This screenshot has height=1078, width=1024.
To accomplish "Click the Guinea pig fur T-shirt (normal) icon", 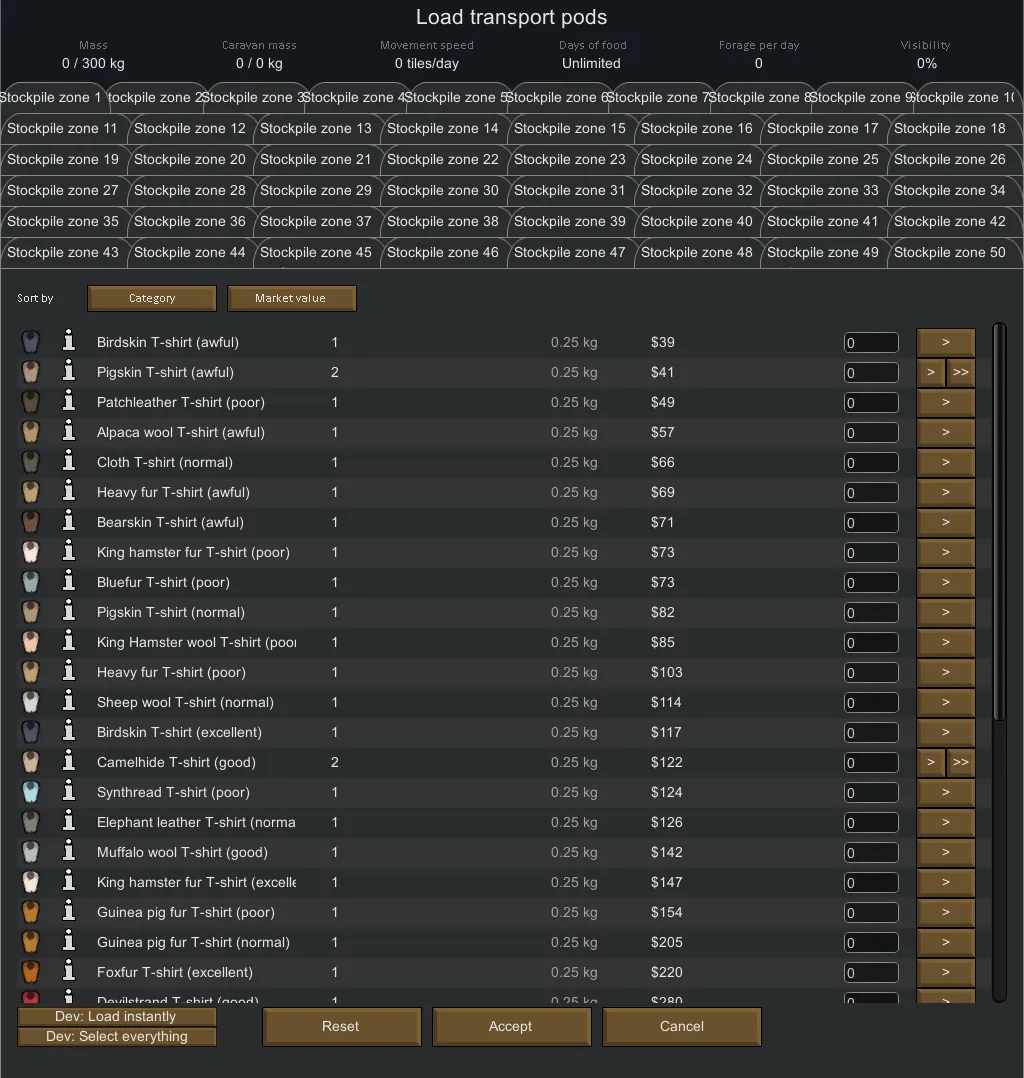I will pos(30,942).
